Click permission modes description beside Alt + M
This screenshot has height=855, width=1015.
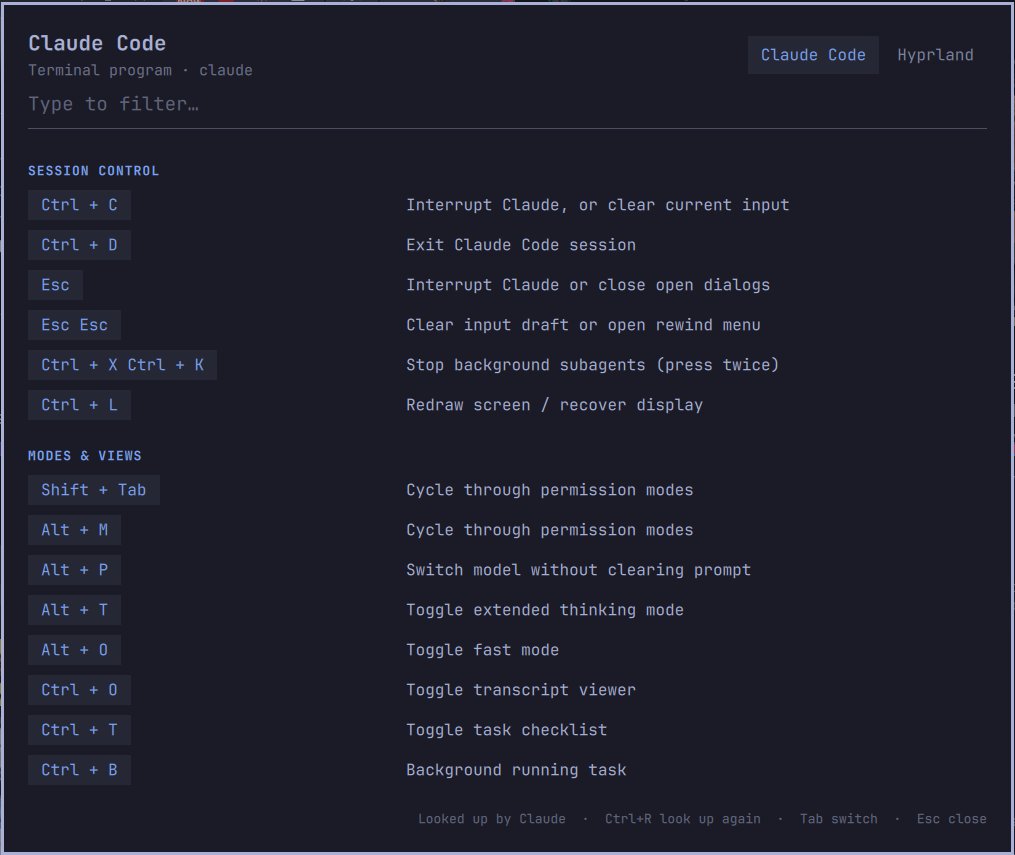(550, 530)
